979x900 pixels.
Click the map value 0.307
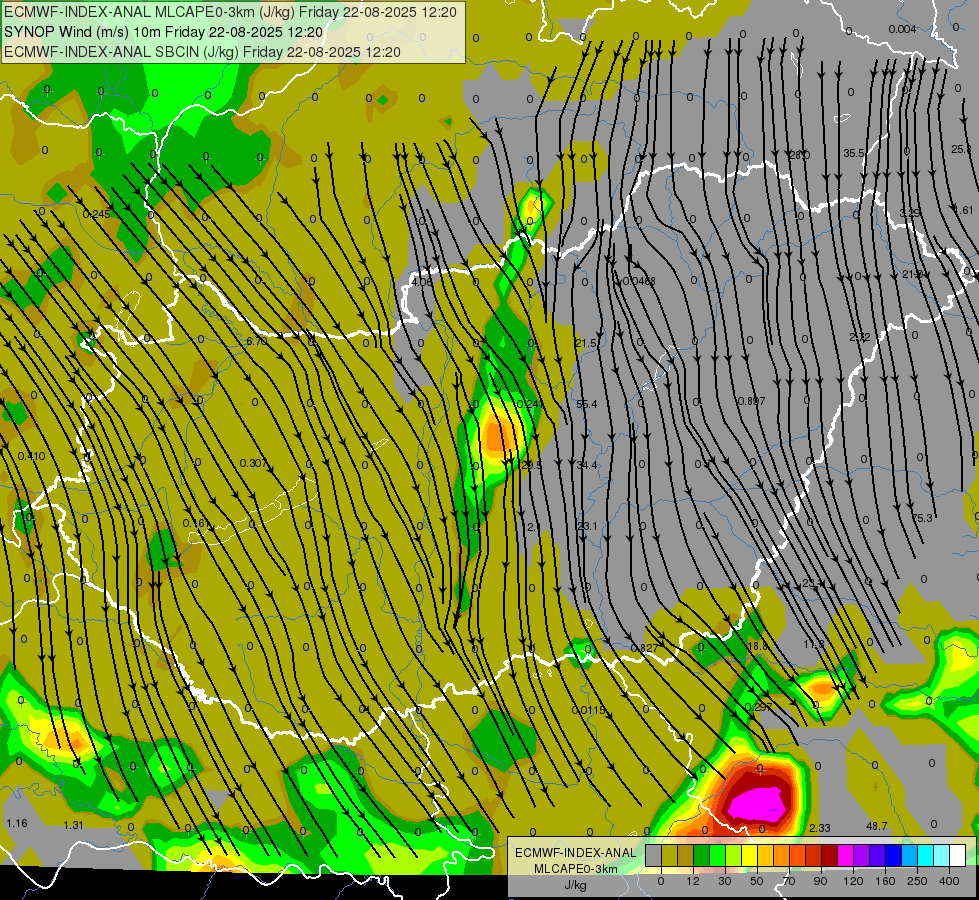point(253,463)
